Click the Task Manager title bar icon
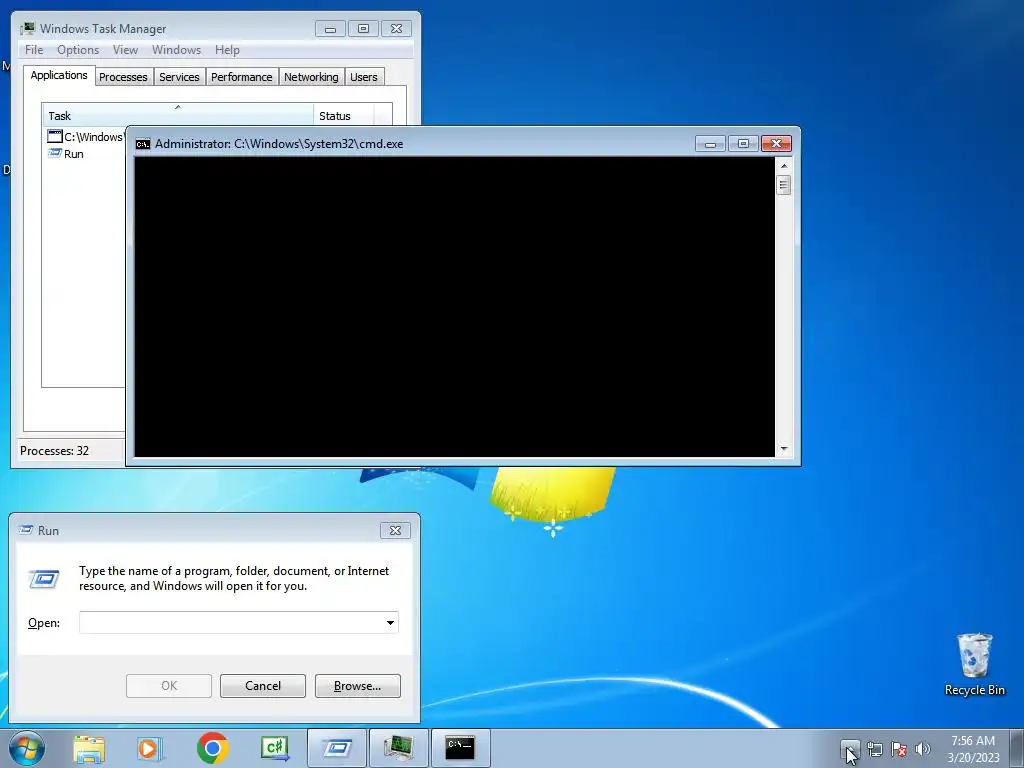Viewport: 1024px width, 768px height. [28, 29]
